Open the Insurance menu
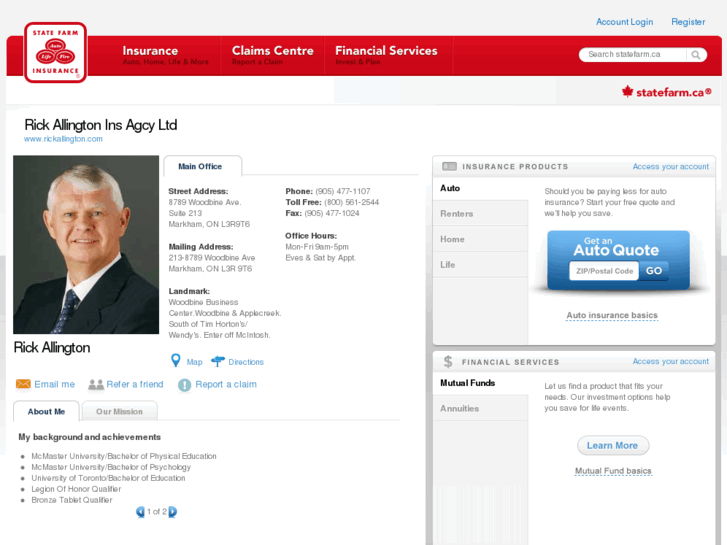The height and width of the screenshot is (545, 727). [x=165, y=55]
